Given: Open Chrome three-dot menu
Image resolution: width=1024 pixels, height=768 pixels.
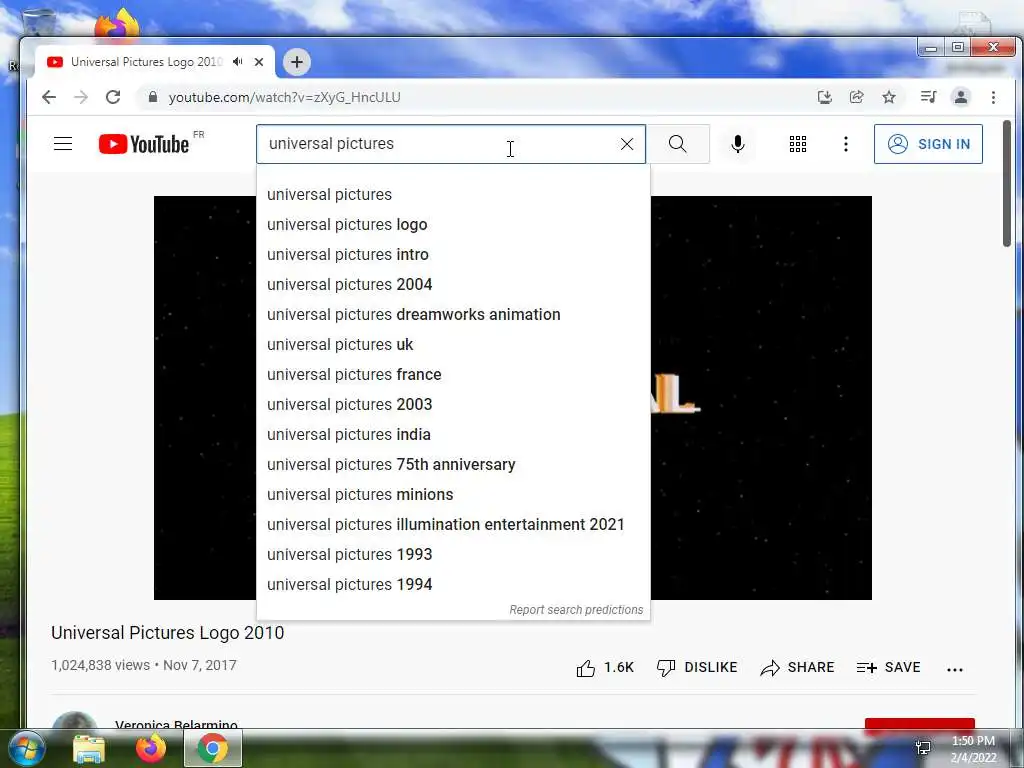Looking at the screenshot, I should point(993,97).
